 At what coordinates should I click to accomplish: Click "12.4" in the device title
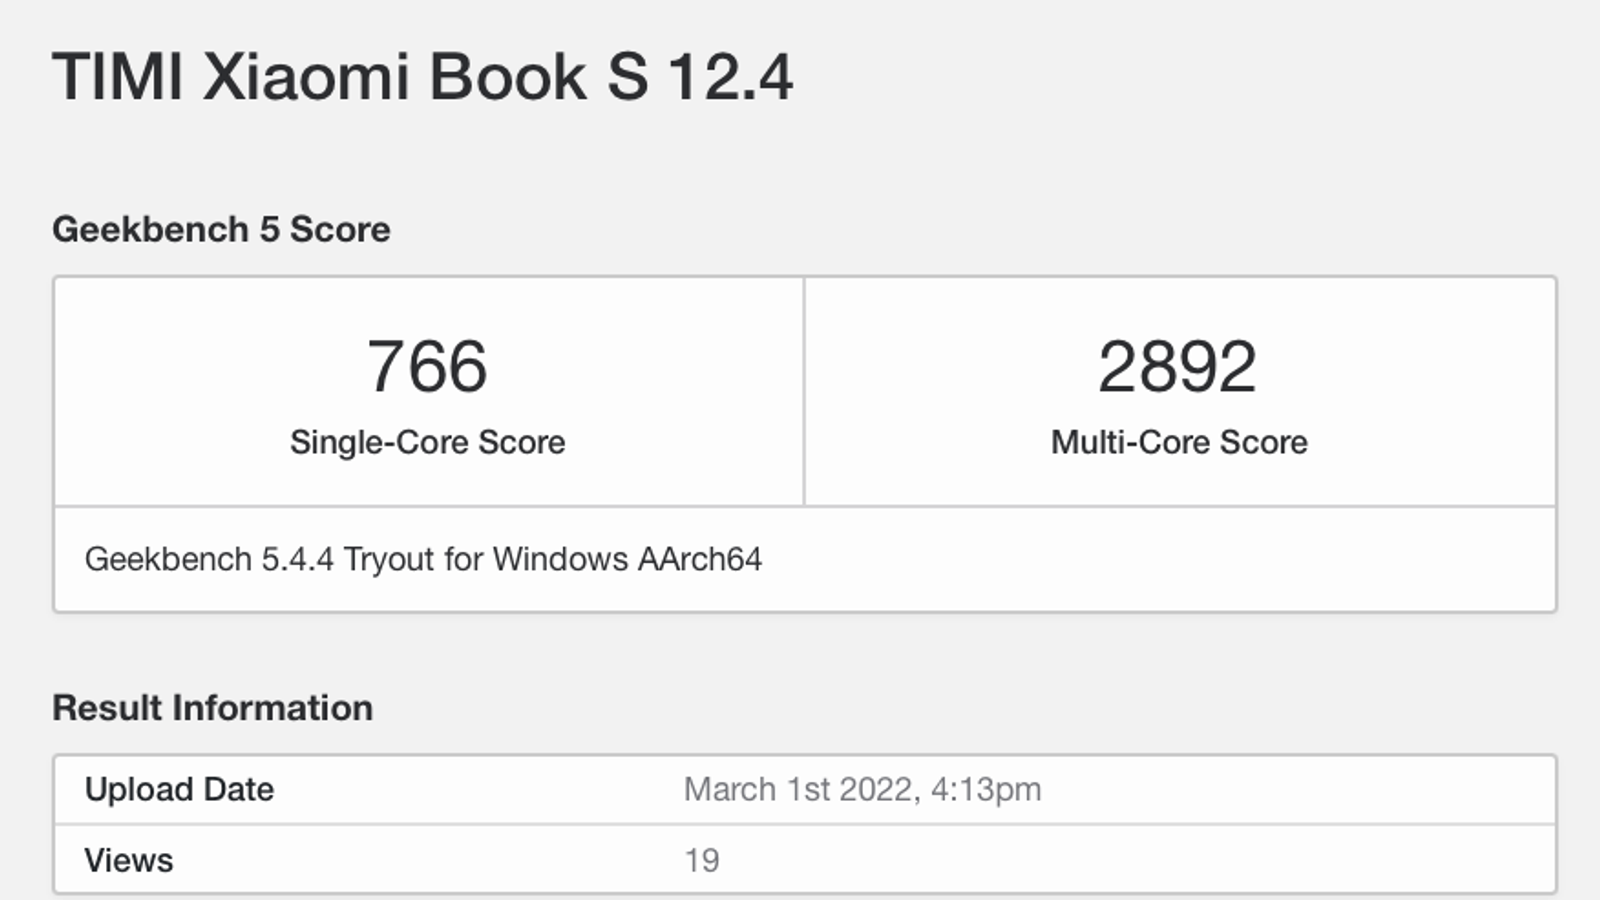730,77
